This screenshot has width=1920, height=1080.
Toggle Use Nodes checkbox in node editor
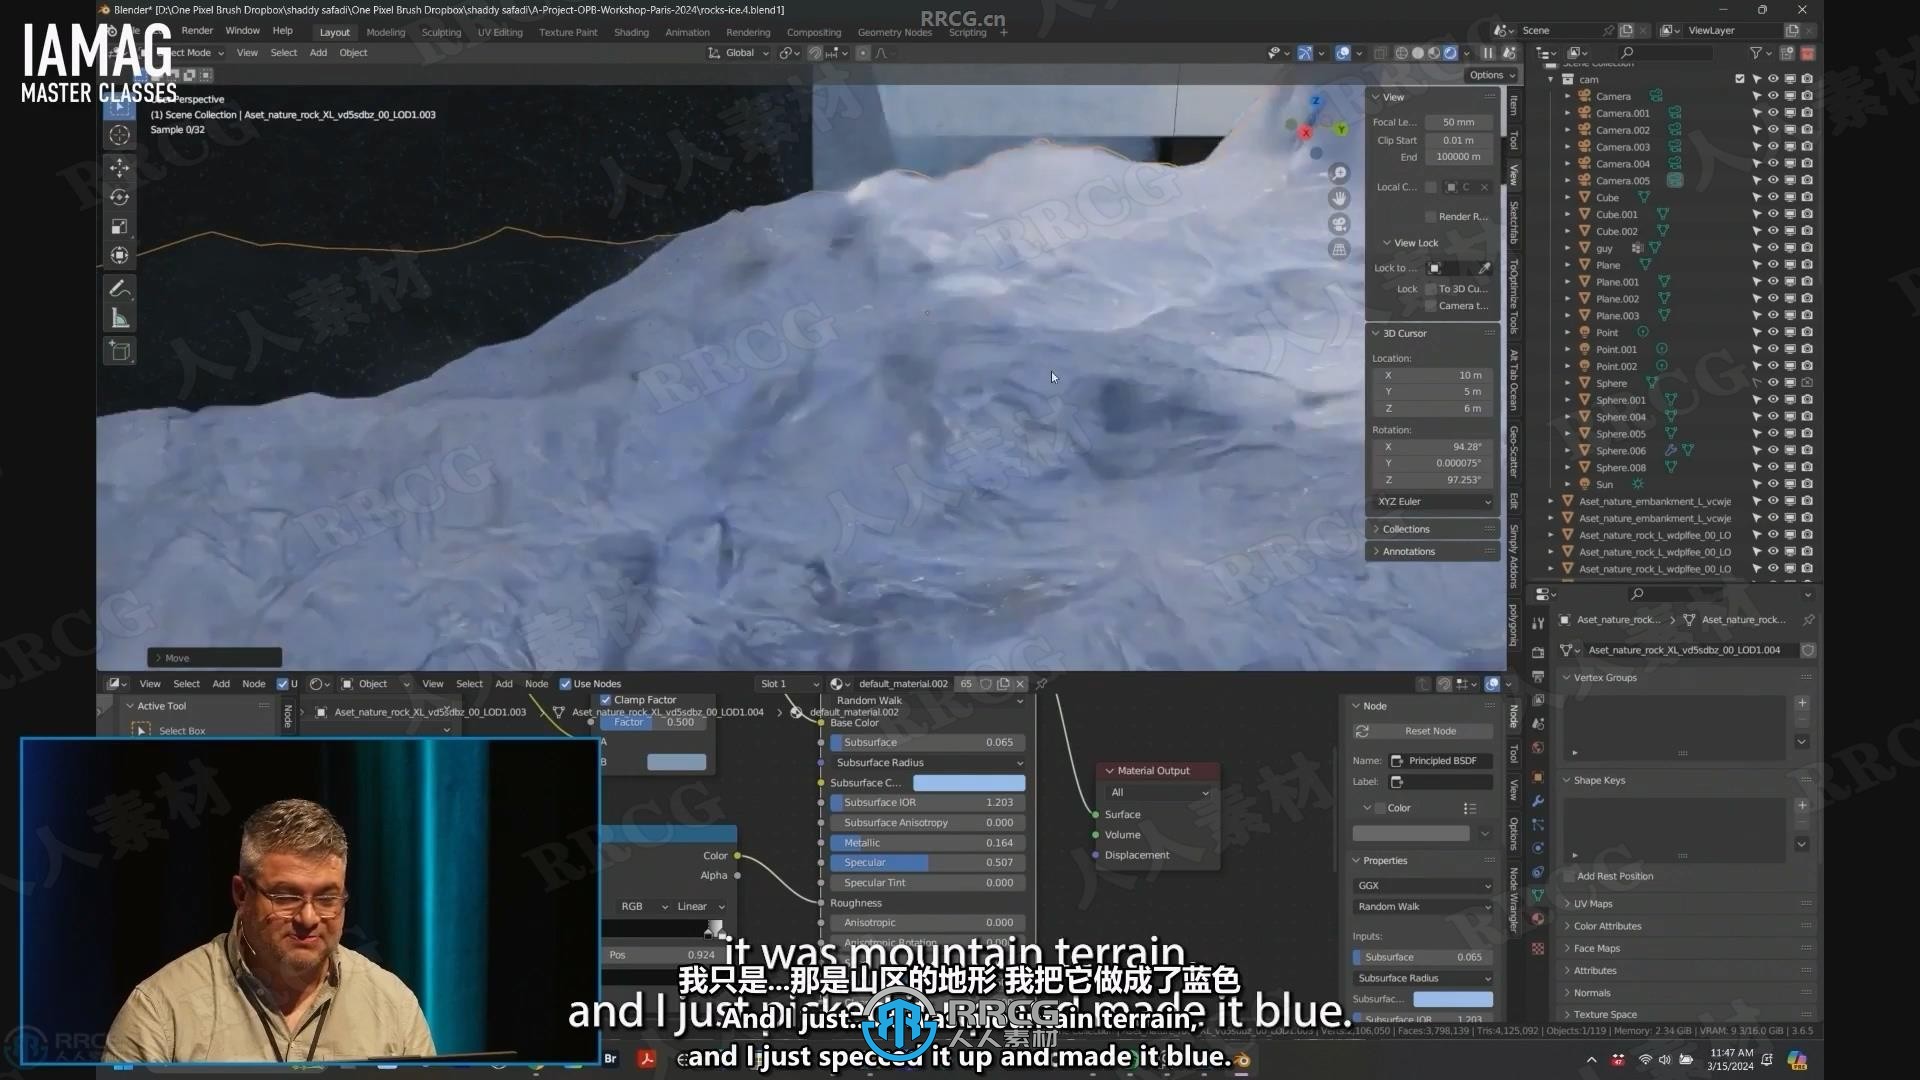tap(566, 684)
